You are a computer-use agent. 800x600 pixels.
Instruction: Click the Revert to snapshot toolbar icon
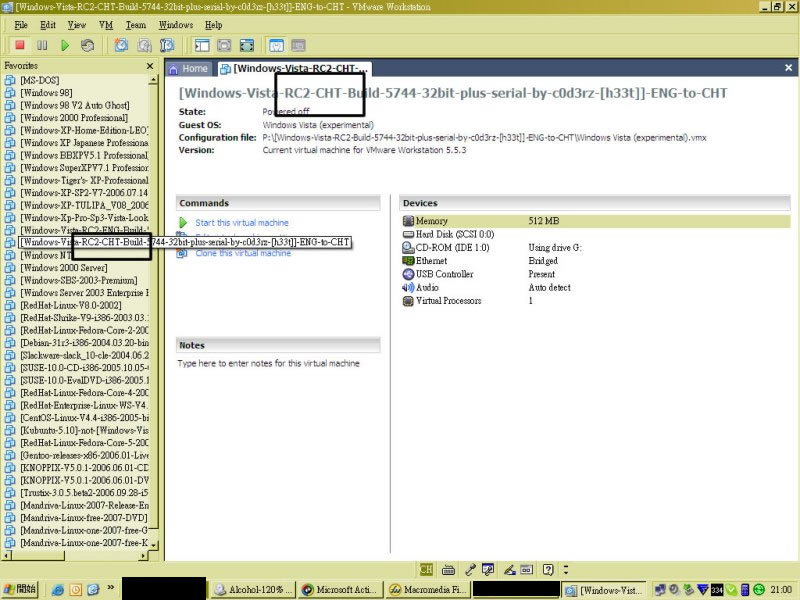click(x=144, y=45)
